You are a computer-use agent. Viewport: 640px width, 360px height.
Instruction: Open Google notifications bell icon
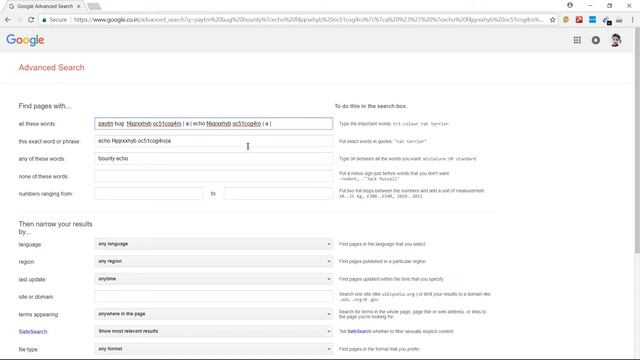pyautogui.click(x=596, y=40)
